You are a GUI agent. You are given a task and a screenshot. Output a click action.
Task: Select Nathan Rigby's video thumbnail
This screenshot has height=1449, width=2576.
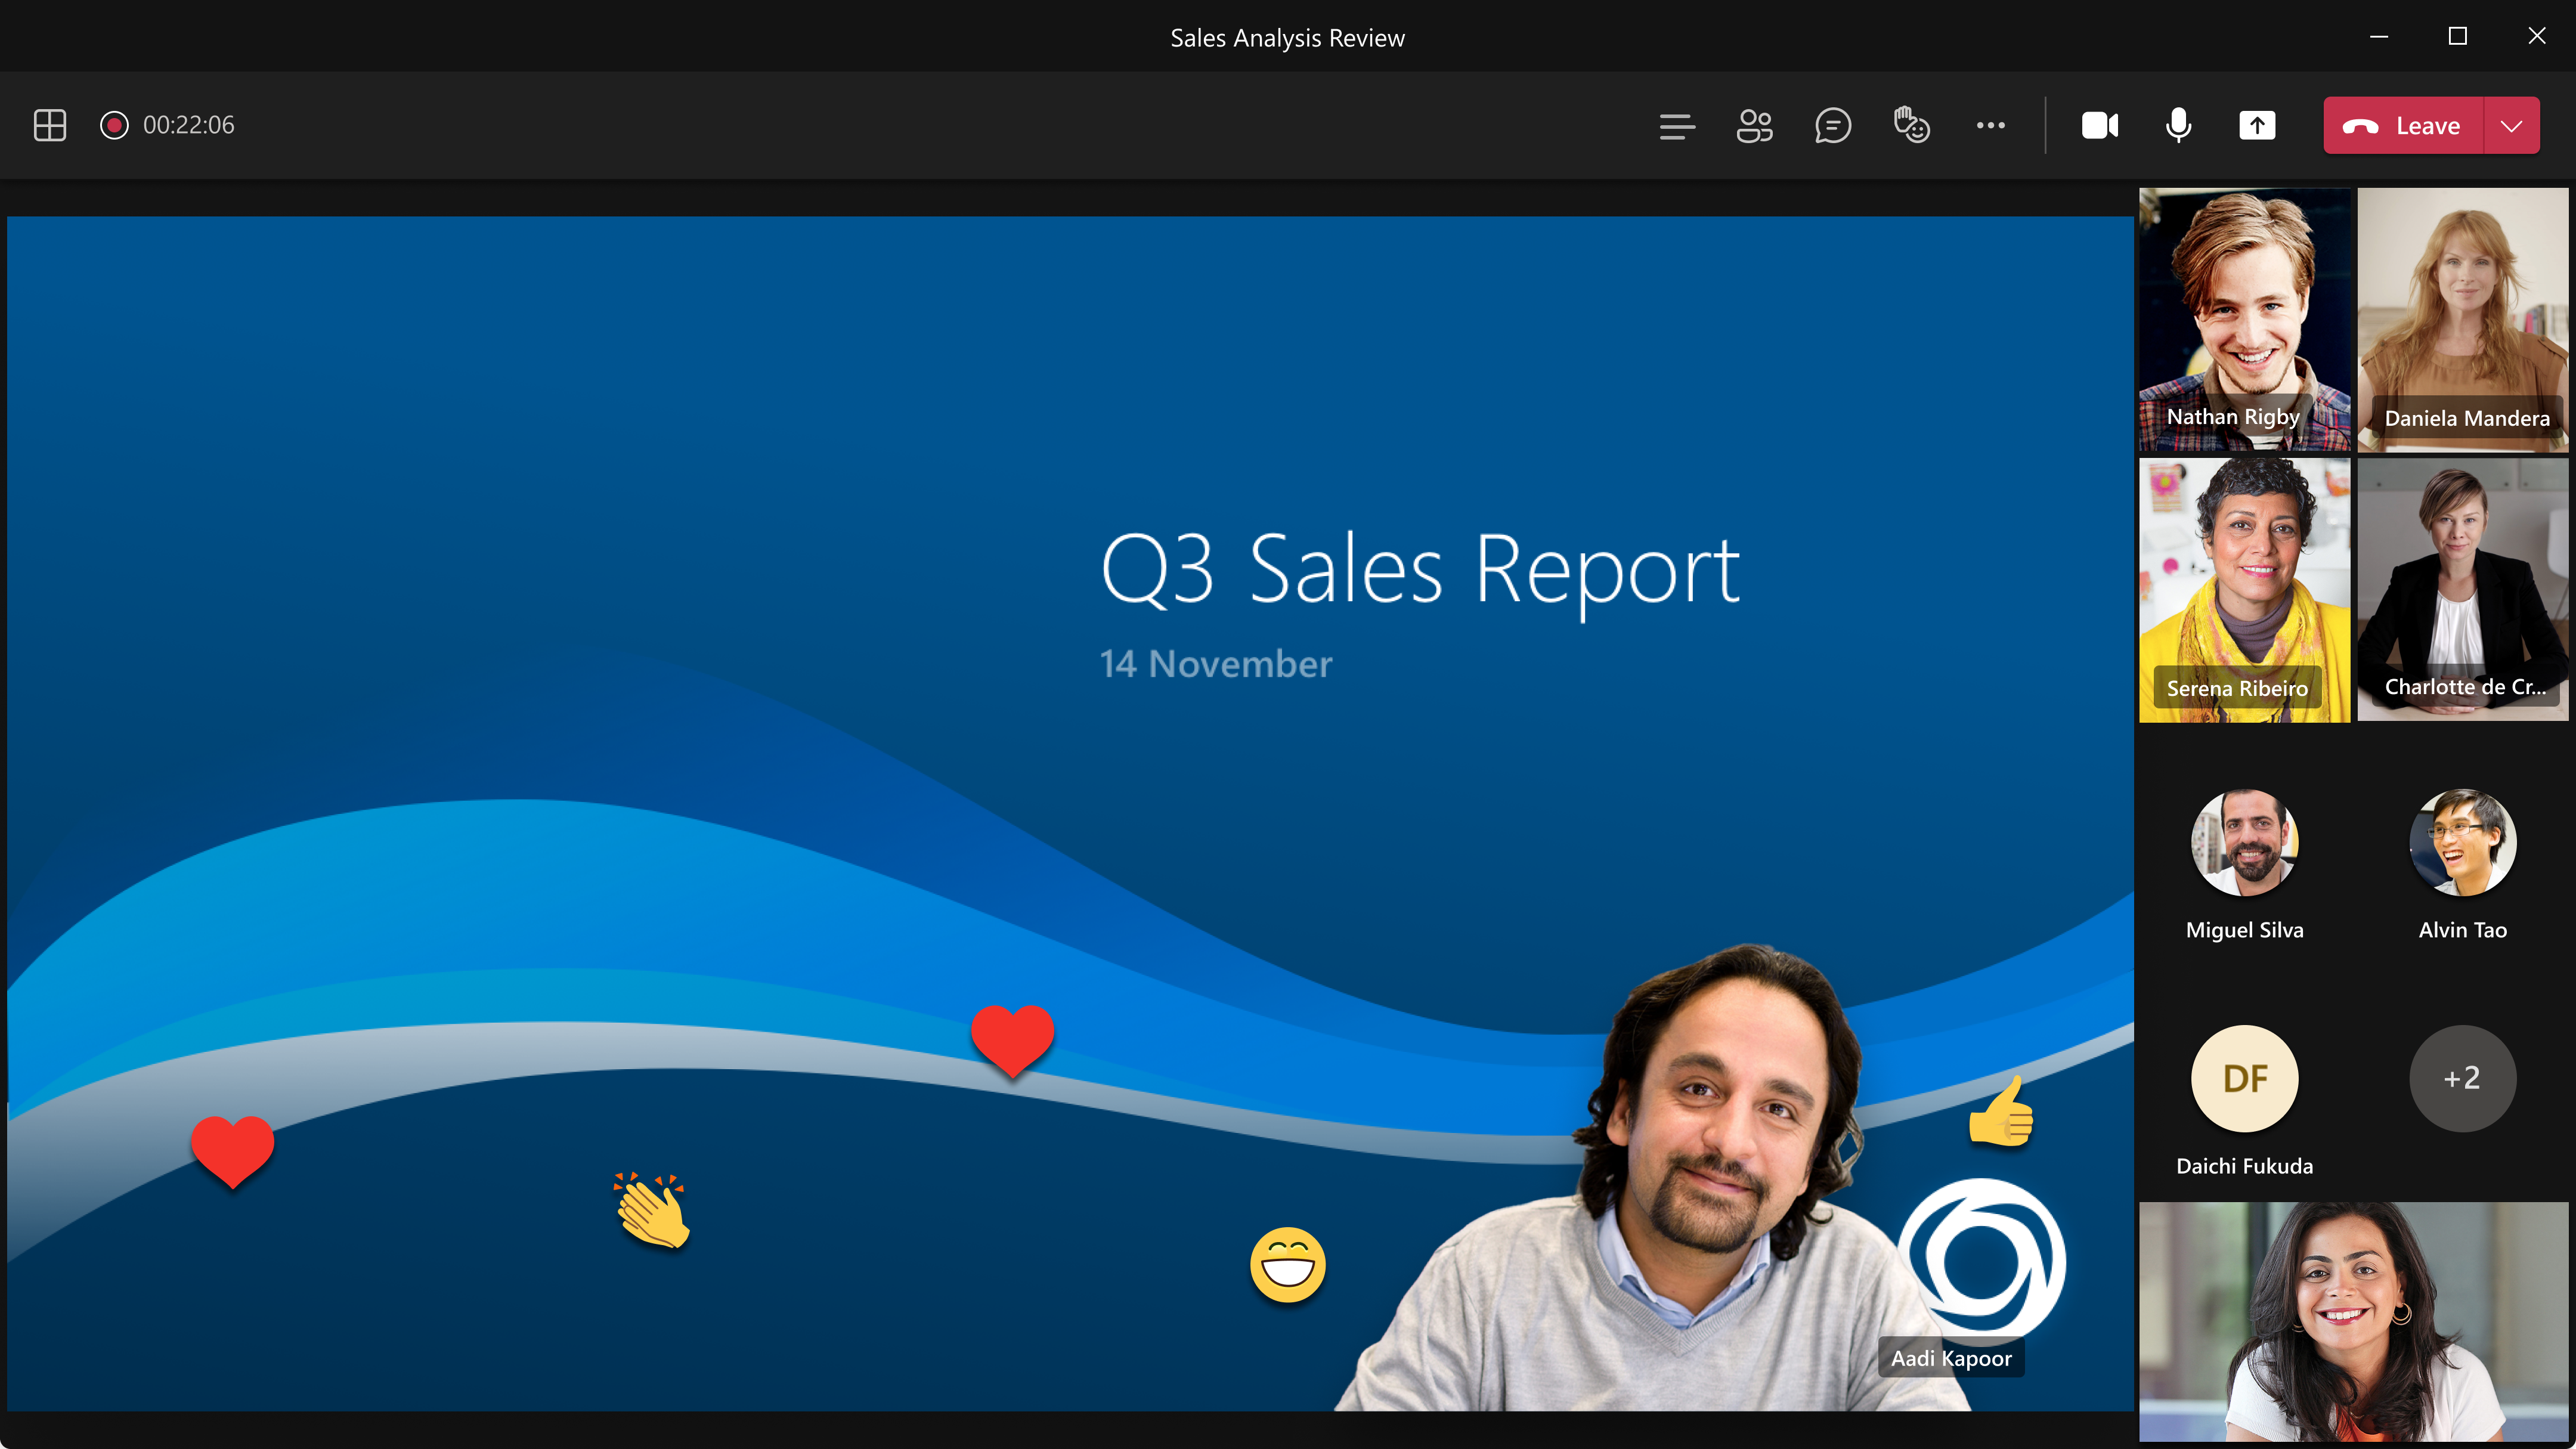point(2245,320)
